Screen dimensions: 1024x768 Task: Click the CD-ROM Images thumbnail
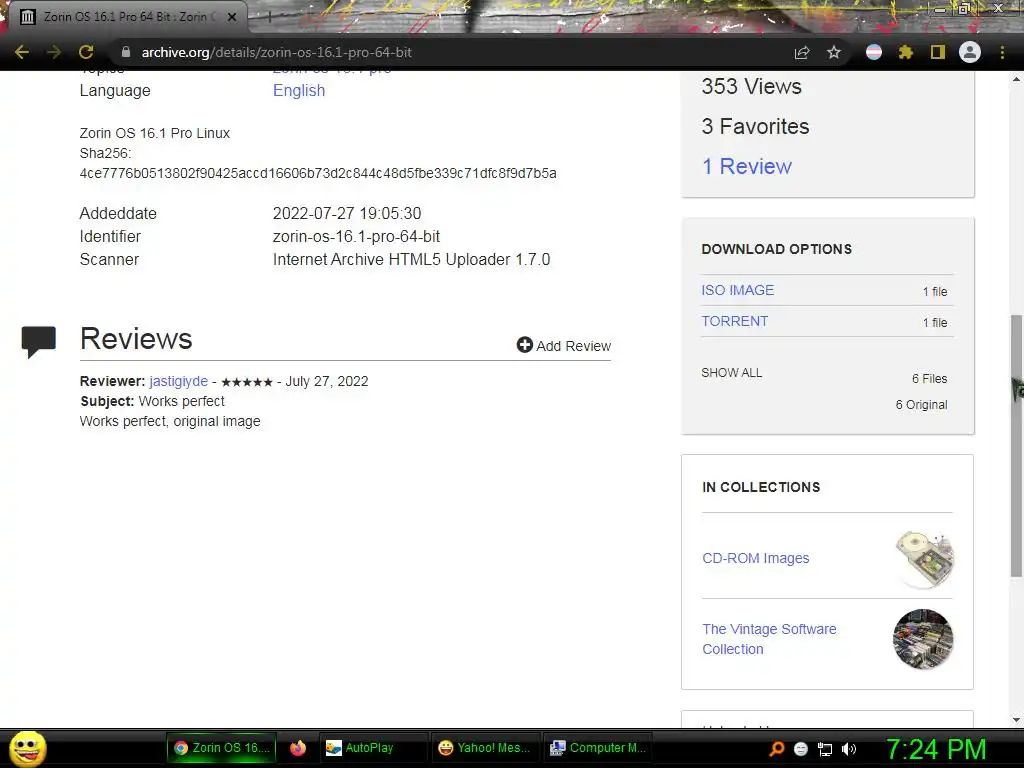click(x=924, y=559)
